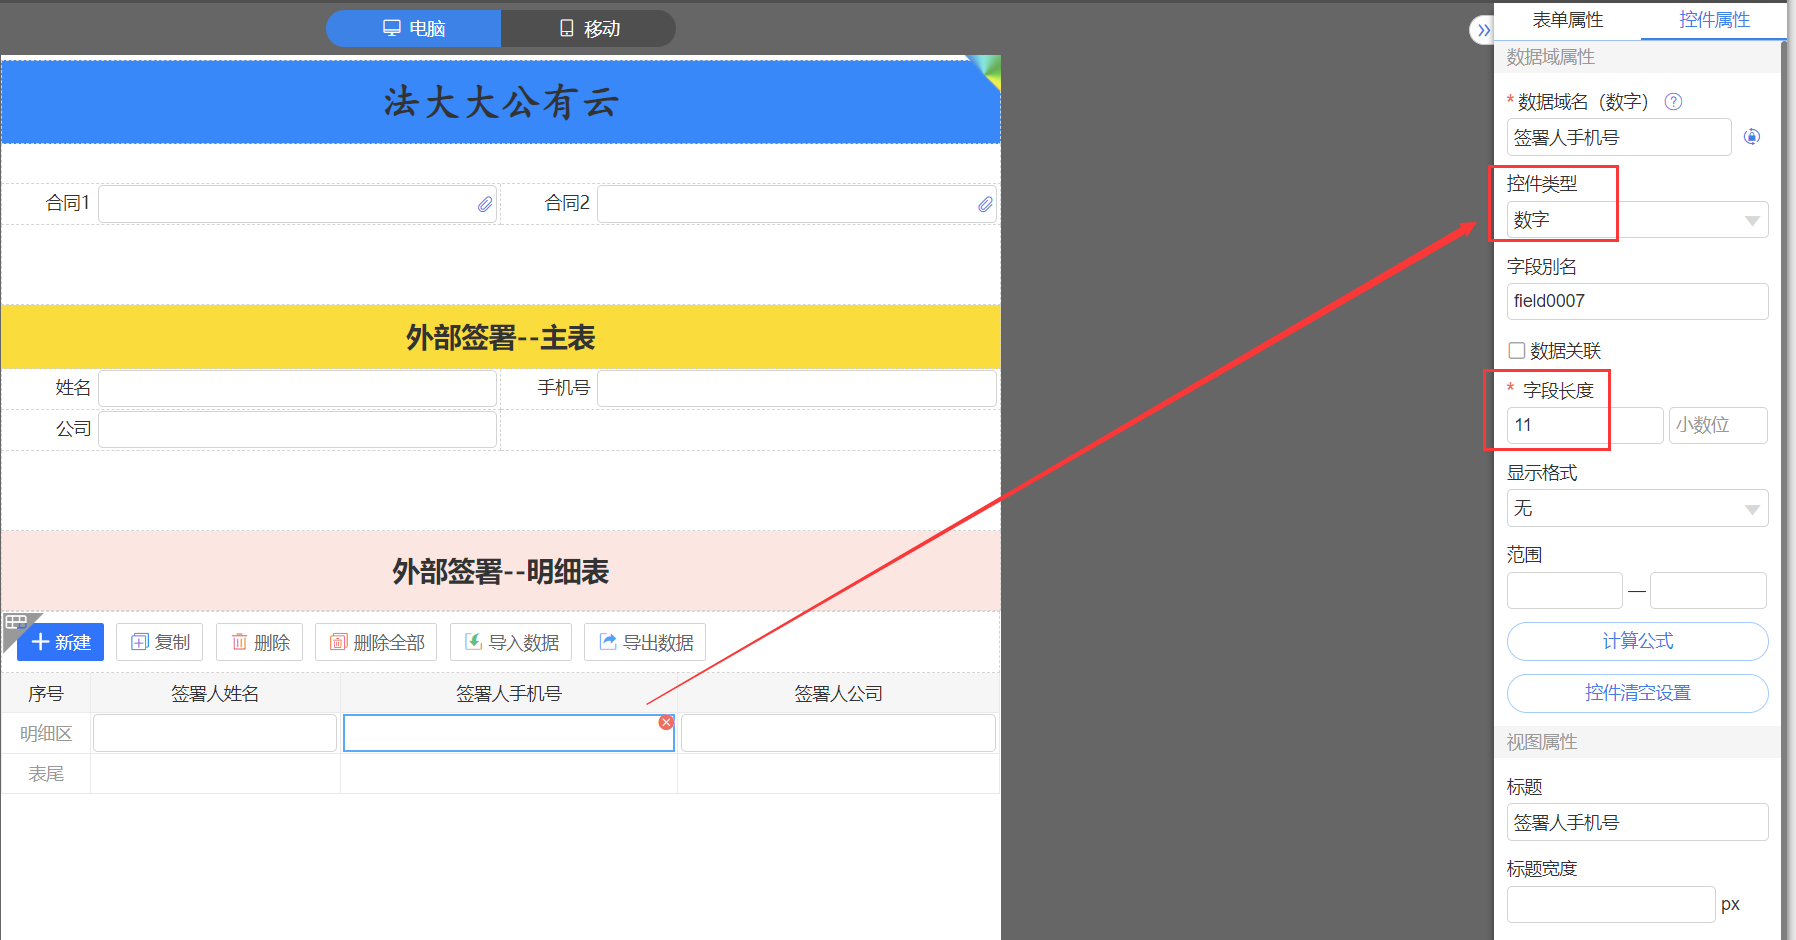Click the 合同2 attachment field
1796x940 pixels.
tap(797, 204)
